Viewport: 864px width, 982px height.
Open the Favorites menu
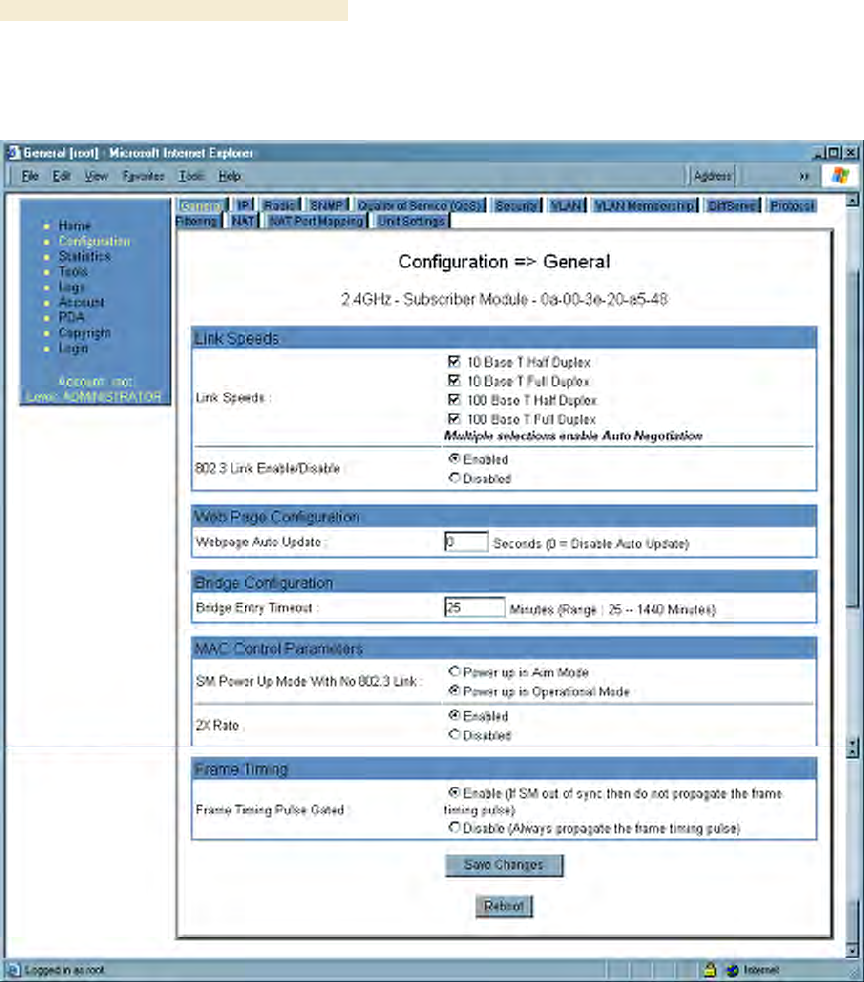[143, 176]
